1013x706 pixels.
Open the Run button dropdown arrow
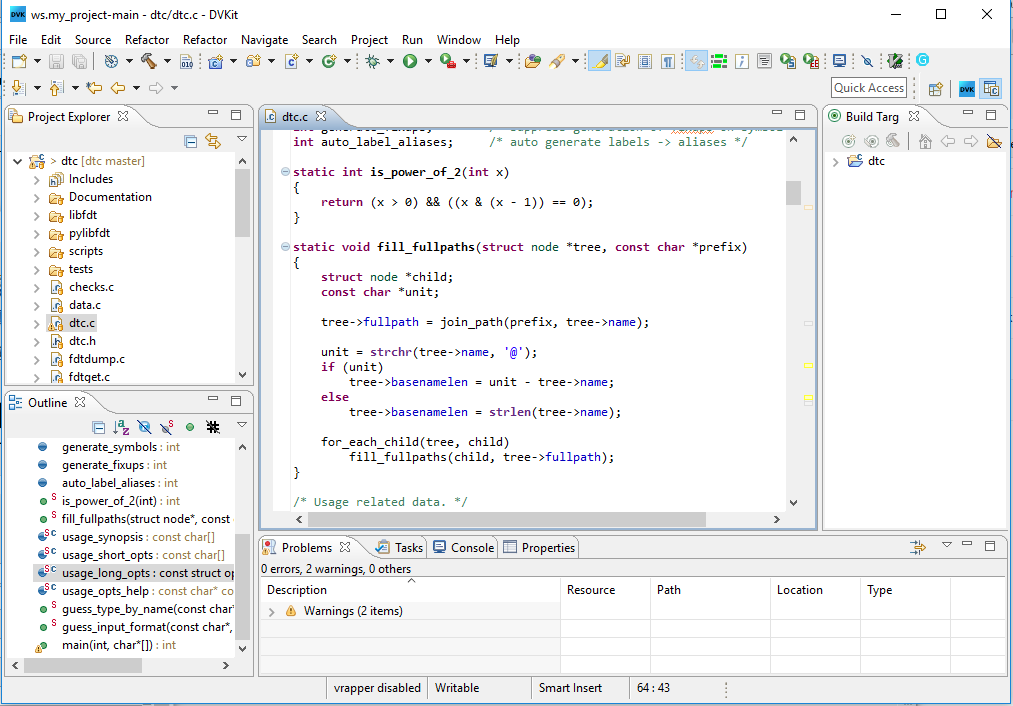[428, 61]
